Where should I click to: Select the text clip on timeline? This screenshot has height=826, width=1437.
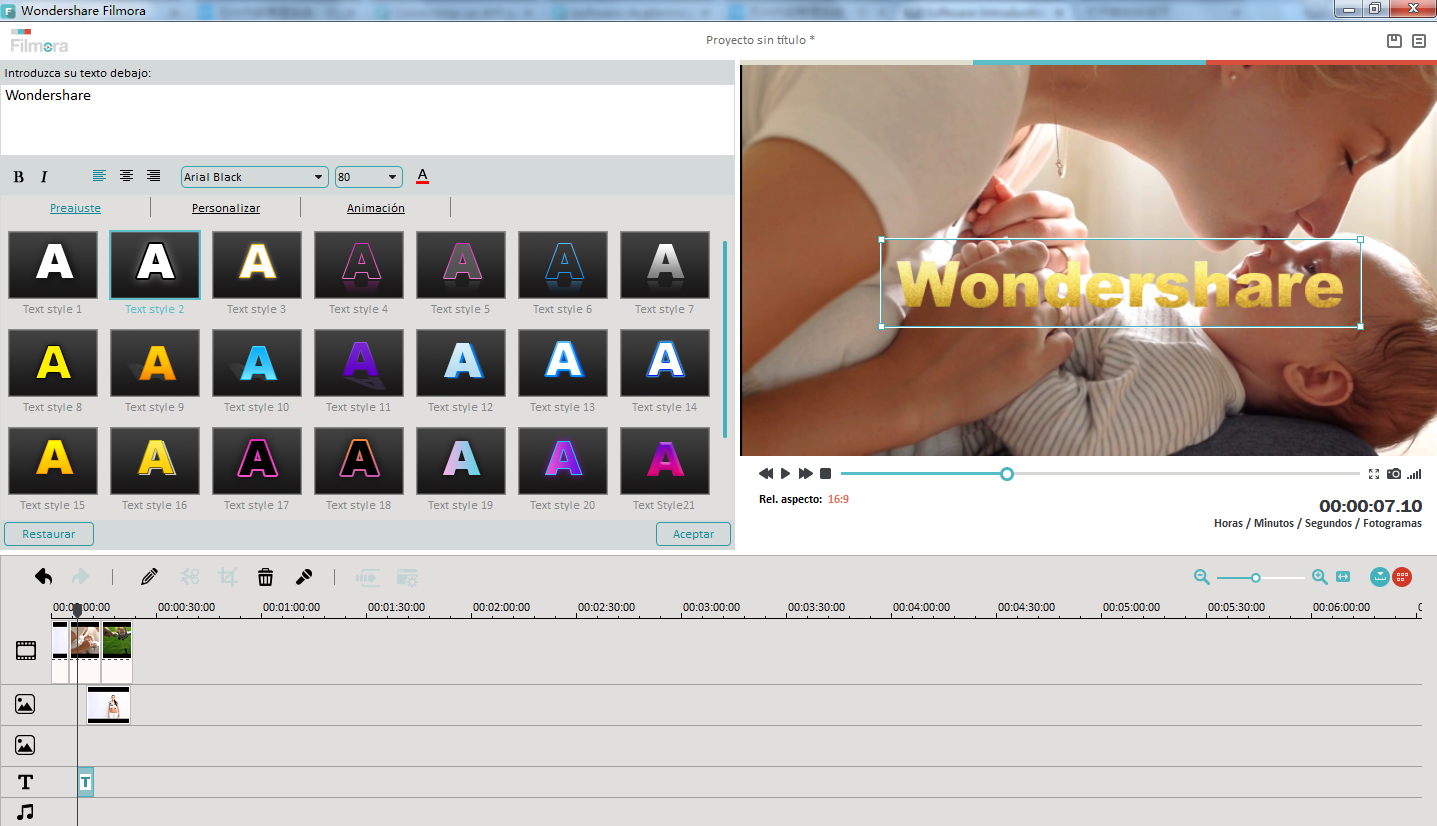[85, 782]
